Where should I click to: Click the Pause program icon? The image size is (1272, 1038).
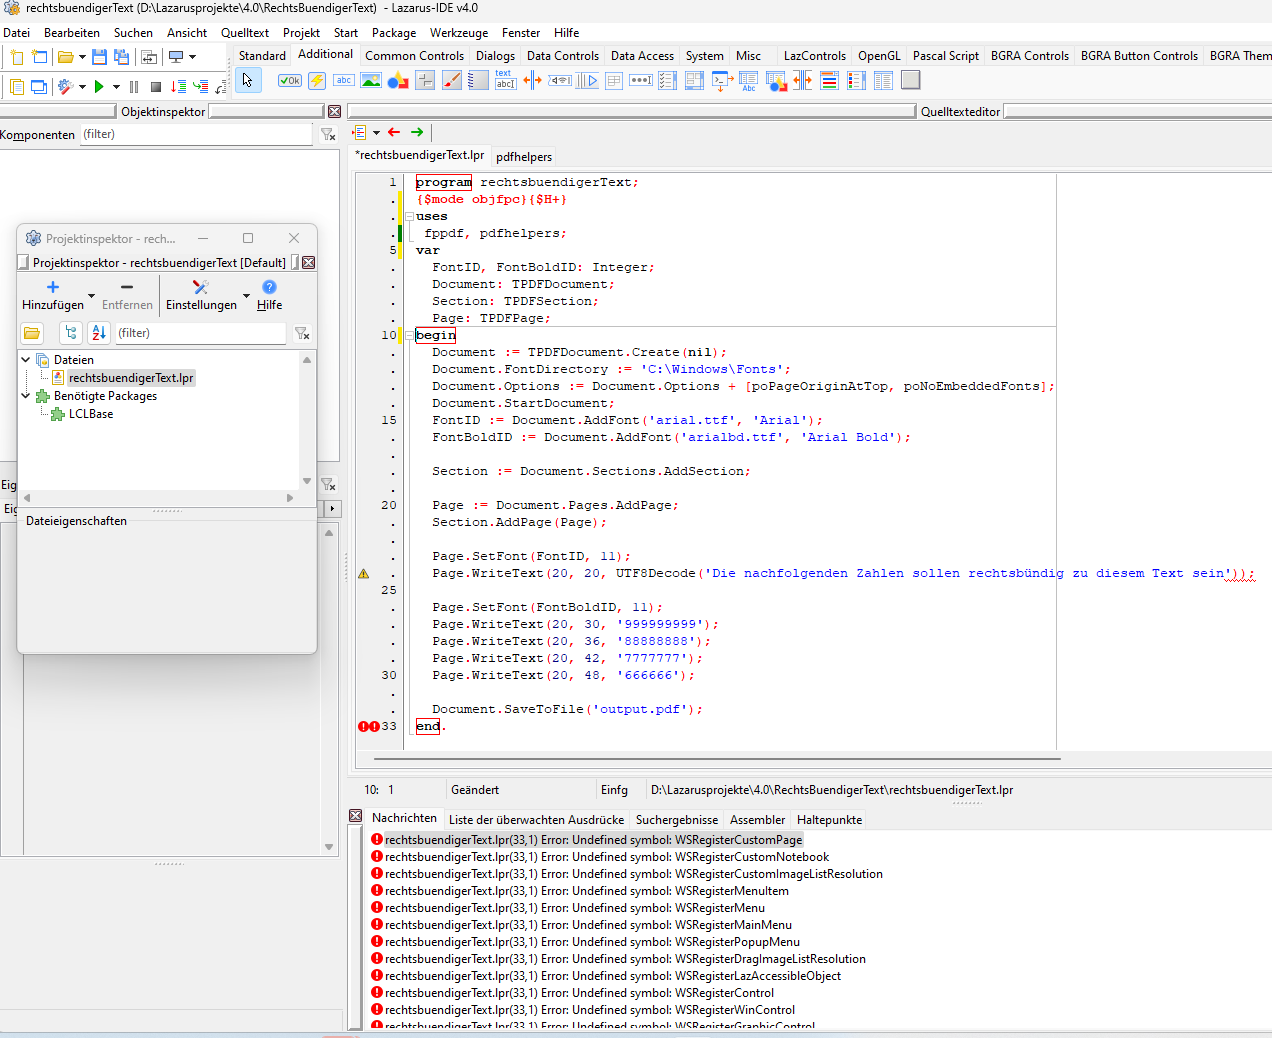coord(134,87)
